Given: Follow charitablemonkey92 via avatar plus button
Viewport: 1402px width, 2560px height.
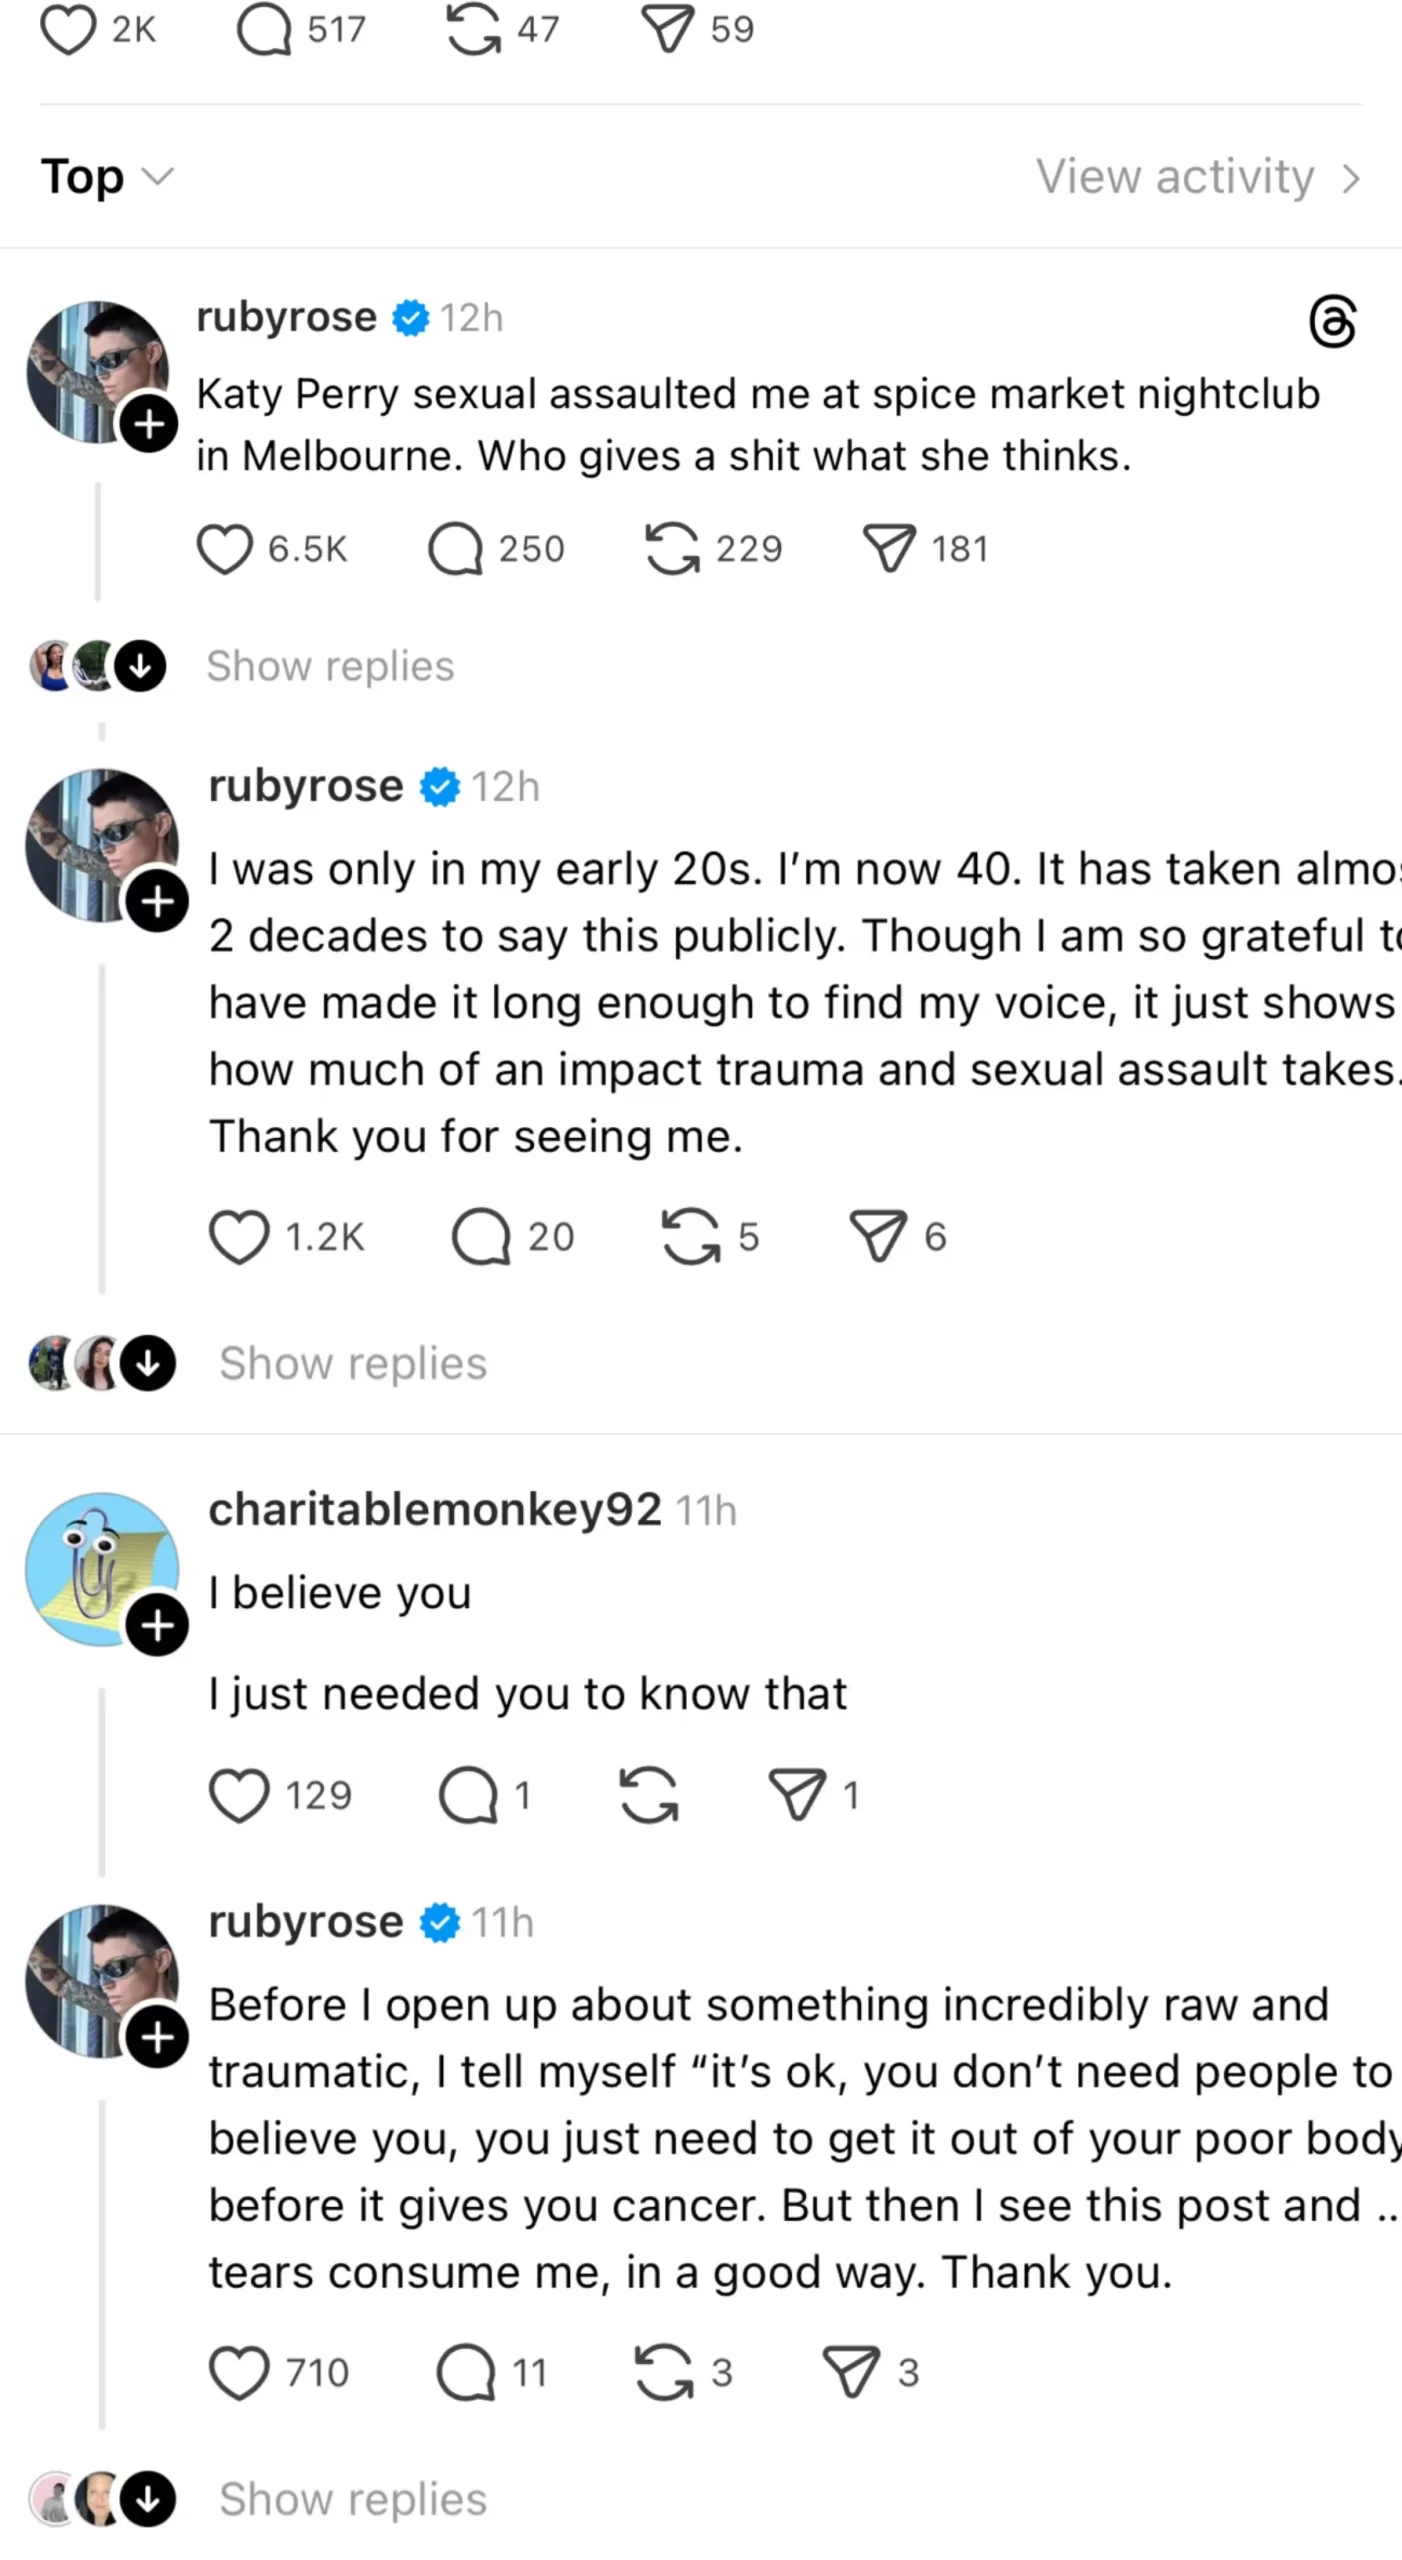Looking at the screenshot, I should pyautogui.click(x=157, y=1625).
